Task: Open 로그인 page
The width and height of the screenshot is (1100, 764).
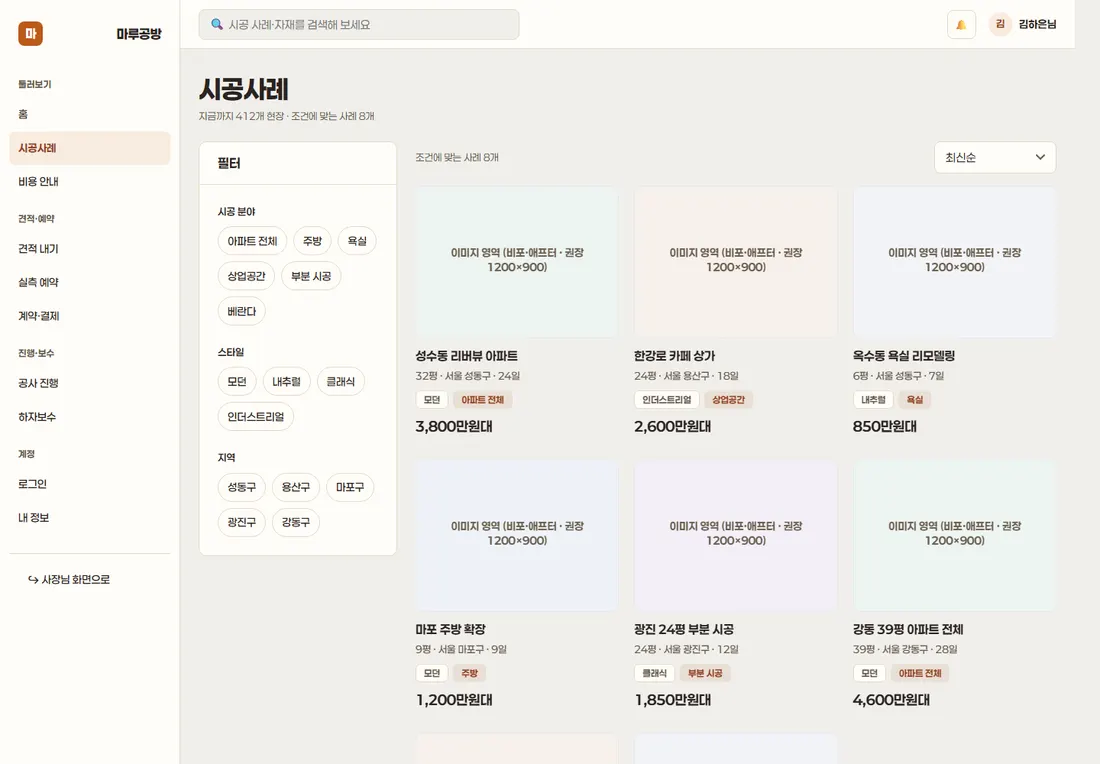Action: [90, 485]
